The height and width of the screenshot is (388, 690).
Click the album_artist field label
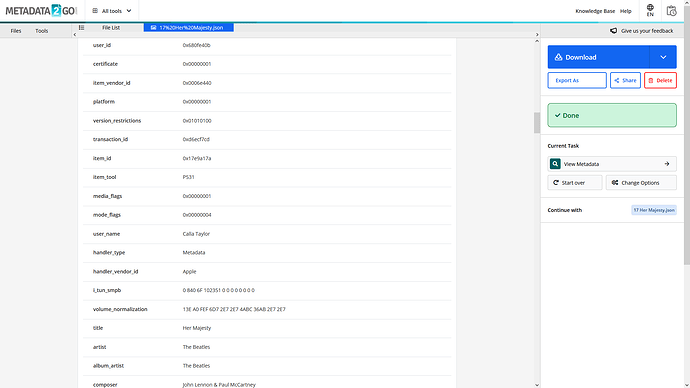[108, 366]
